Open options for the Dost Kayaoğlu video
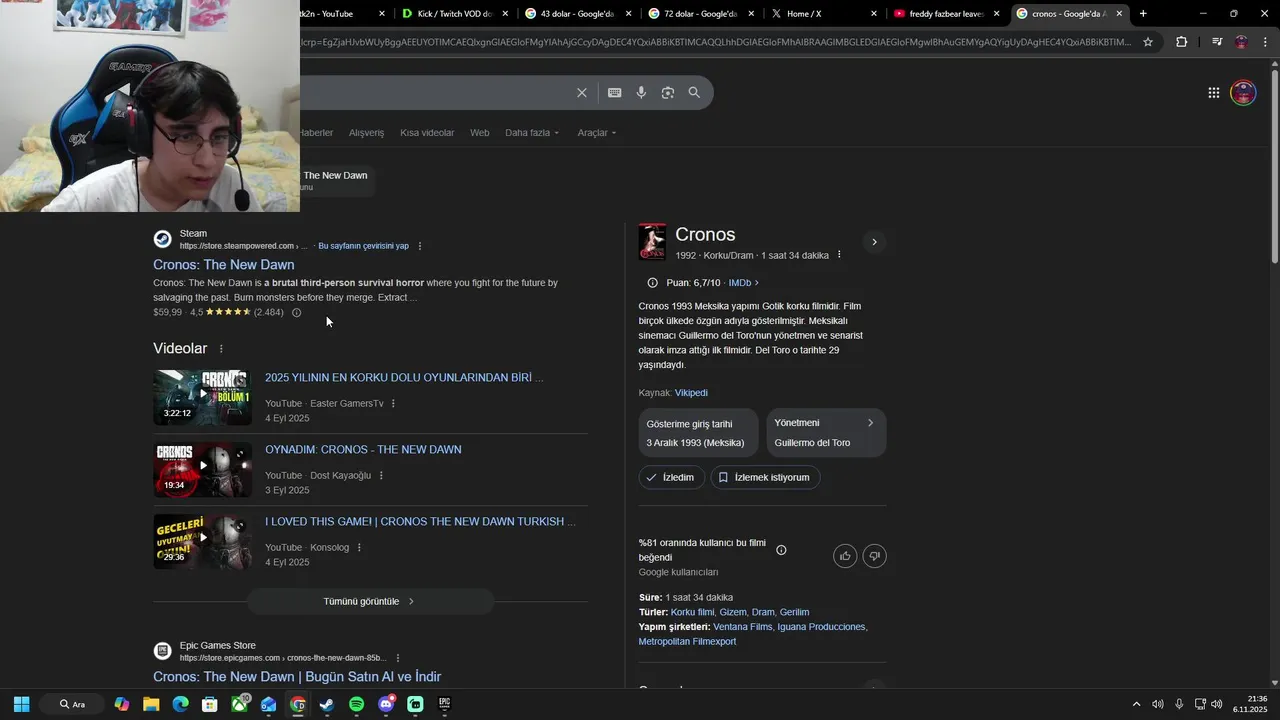This screenshot has width=1280, height=720. pyautogui.click(x=381, y=476)
